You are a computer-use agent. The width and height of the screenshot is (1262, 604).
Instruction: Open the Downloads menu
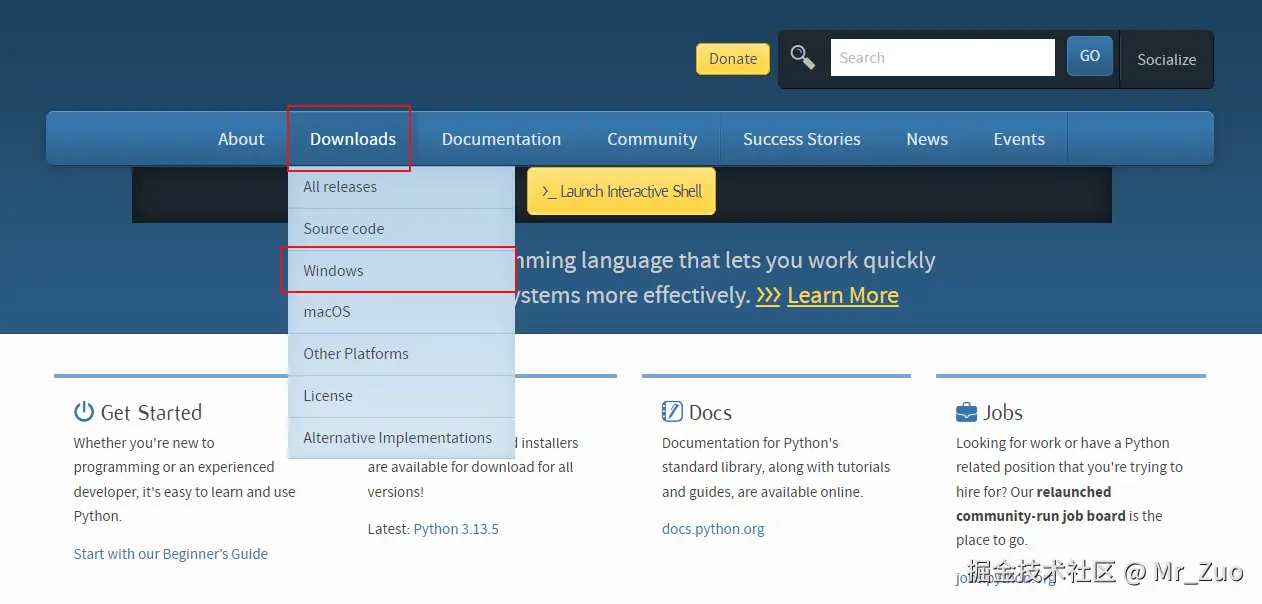[x=353, y=139]
